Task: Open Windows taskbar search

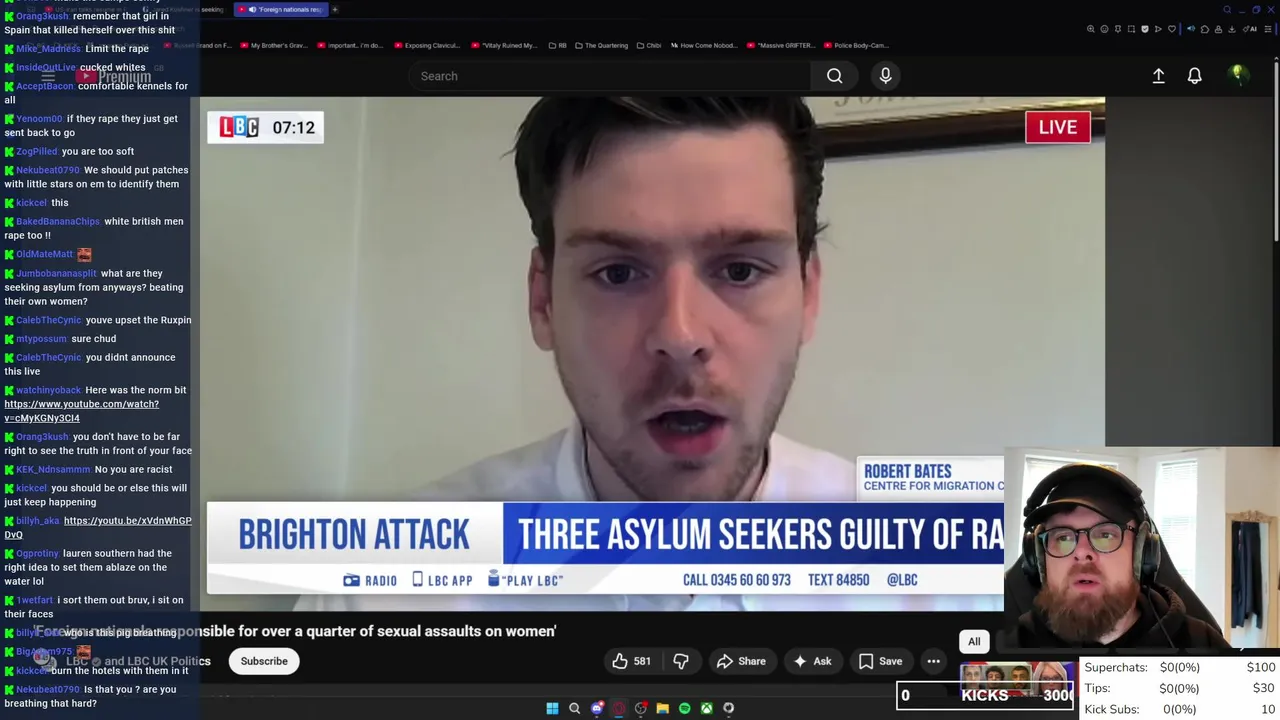Action: coord(574,708)
